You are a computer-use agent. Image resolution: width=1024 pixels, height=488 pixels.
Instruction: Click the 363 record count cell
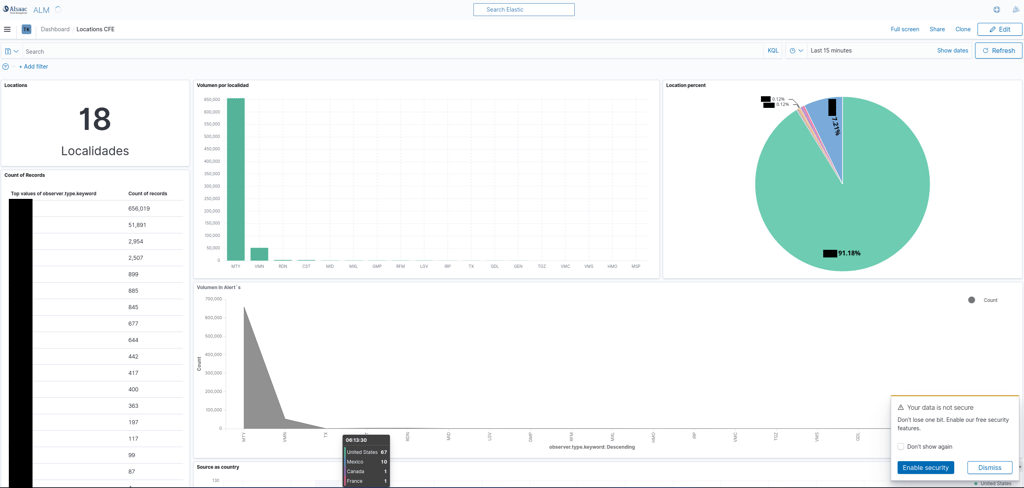click(133, 406)
